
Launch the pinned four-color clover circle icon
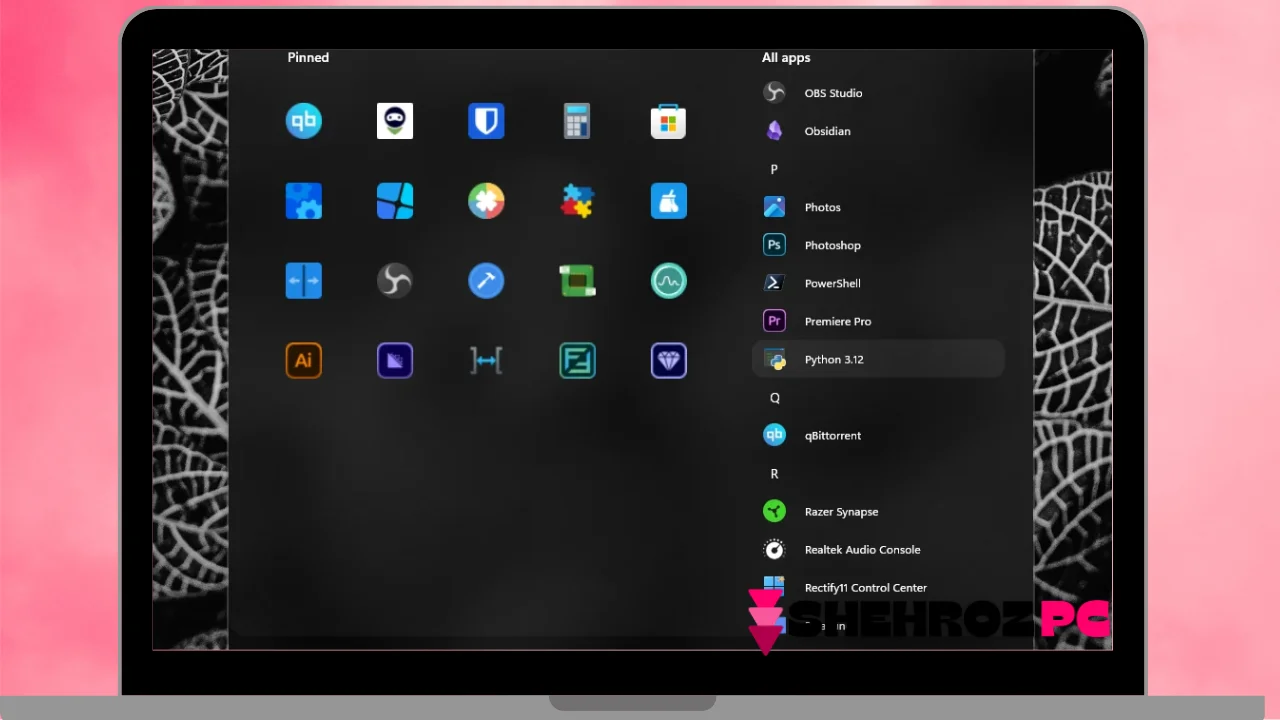(486, 201)
